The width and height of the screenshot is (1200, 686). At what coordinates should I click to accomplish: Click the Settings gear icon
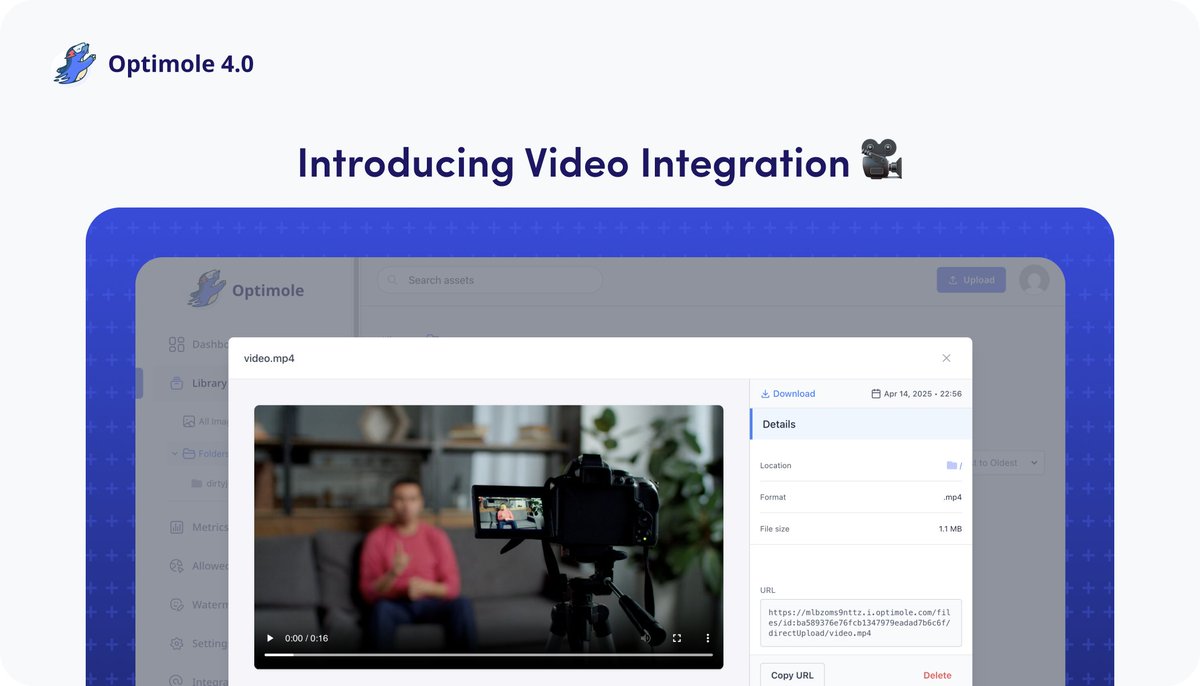click(176, 644)
